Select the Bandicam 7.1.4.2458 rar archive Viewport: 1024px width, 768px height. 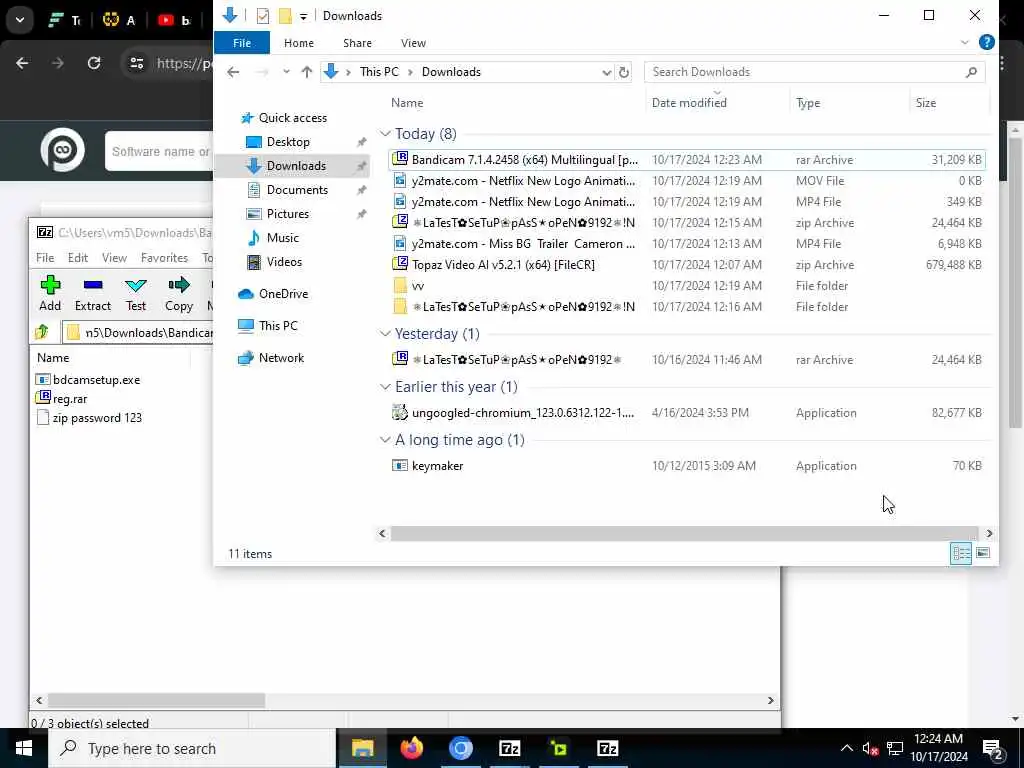(686, 160)
